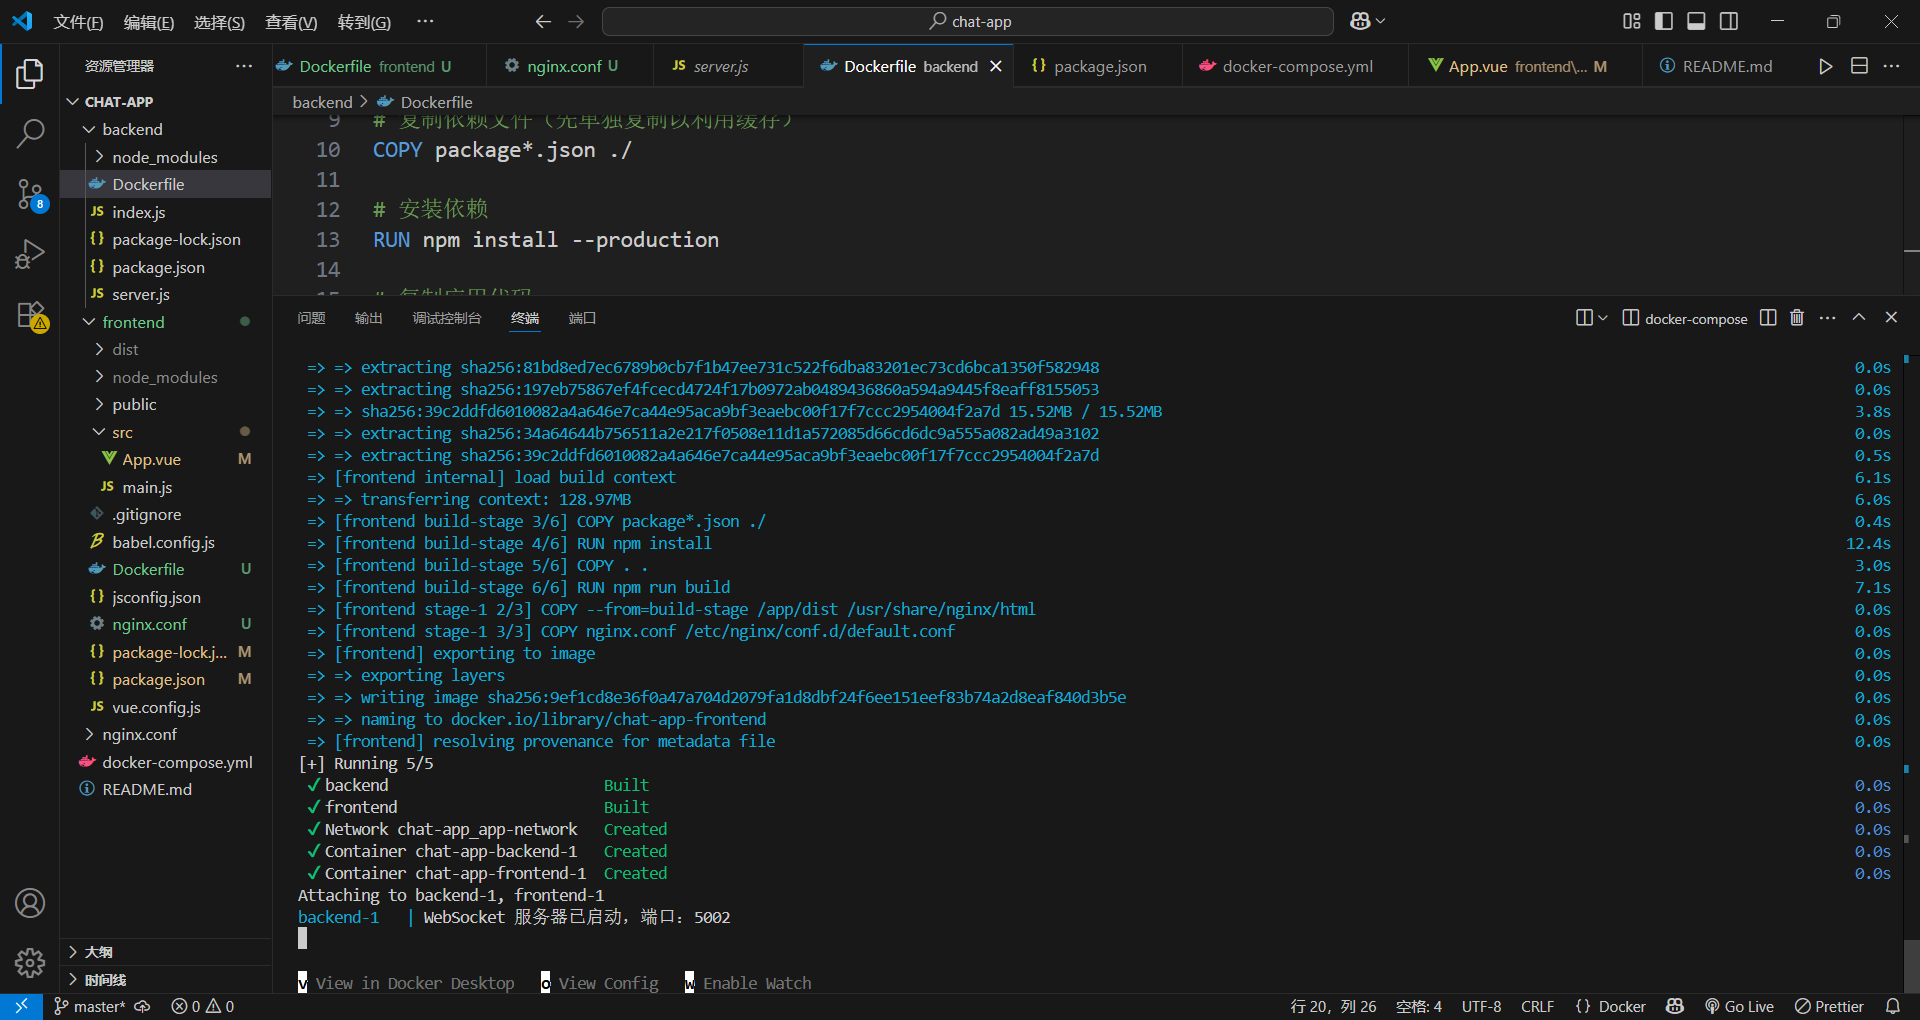Click CRLF line ending in status bar
1920x1020 pixels.
coord(1537,1007)
